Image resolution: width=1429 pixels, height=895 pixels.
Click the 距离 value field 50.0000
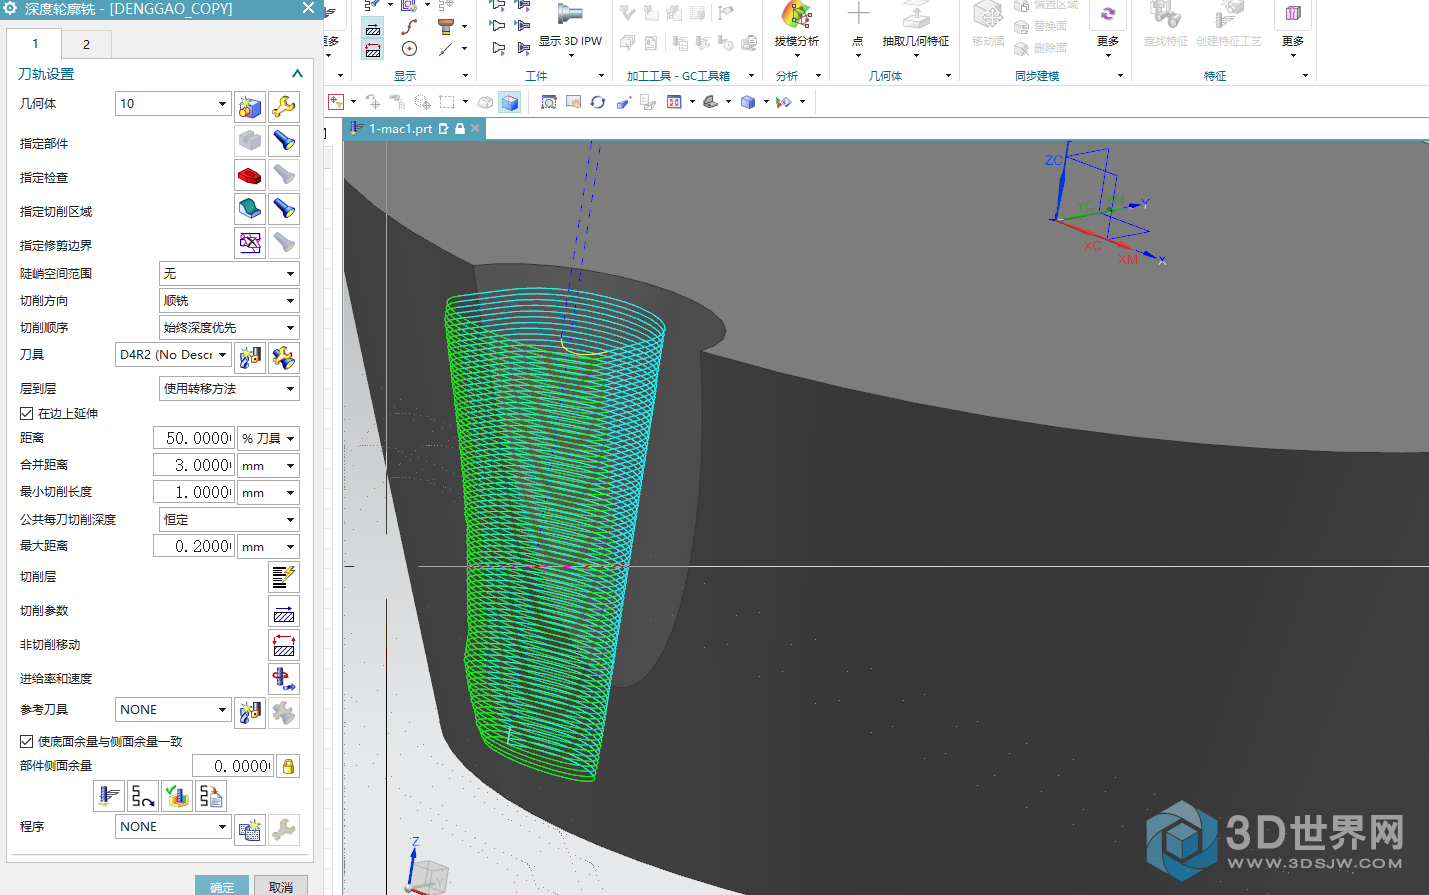[194, 438]
